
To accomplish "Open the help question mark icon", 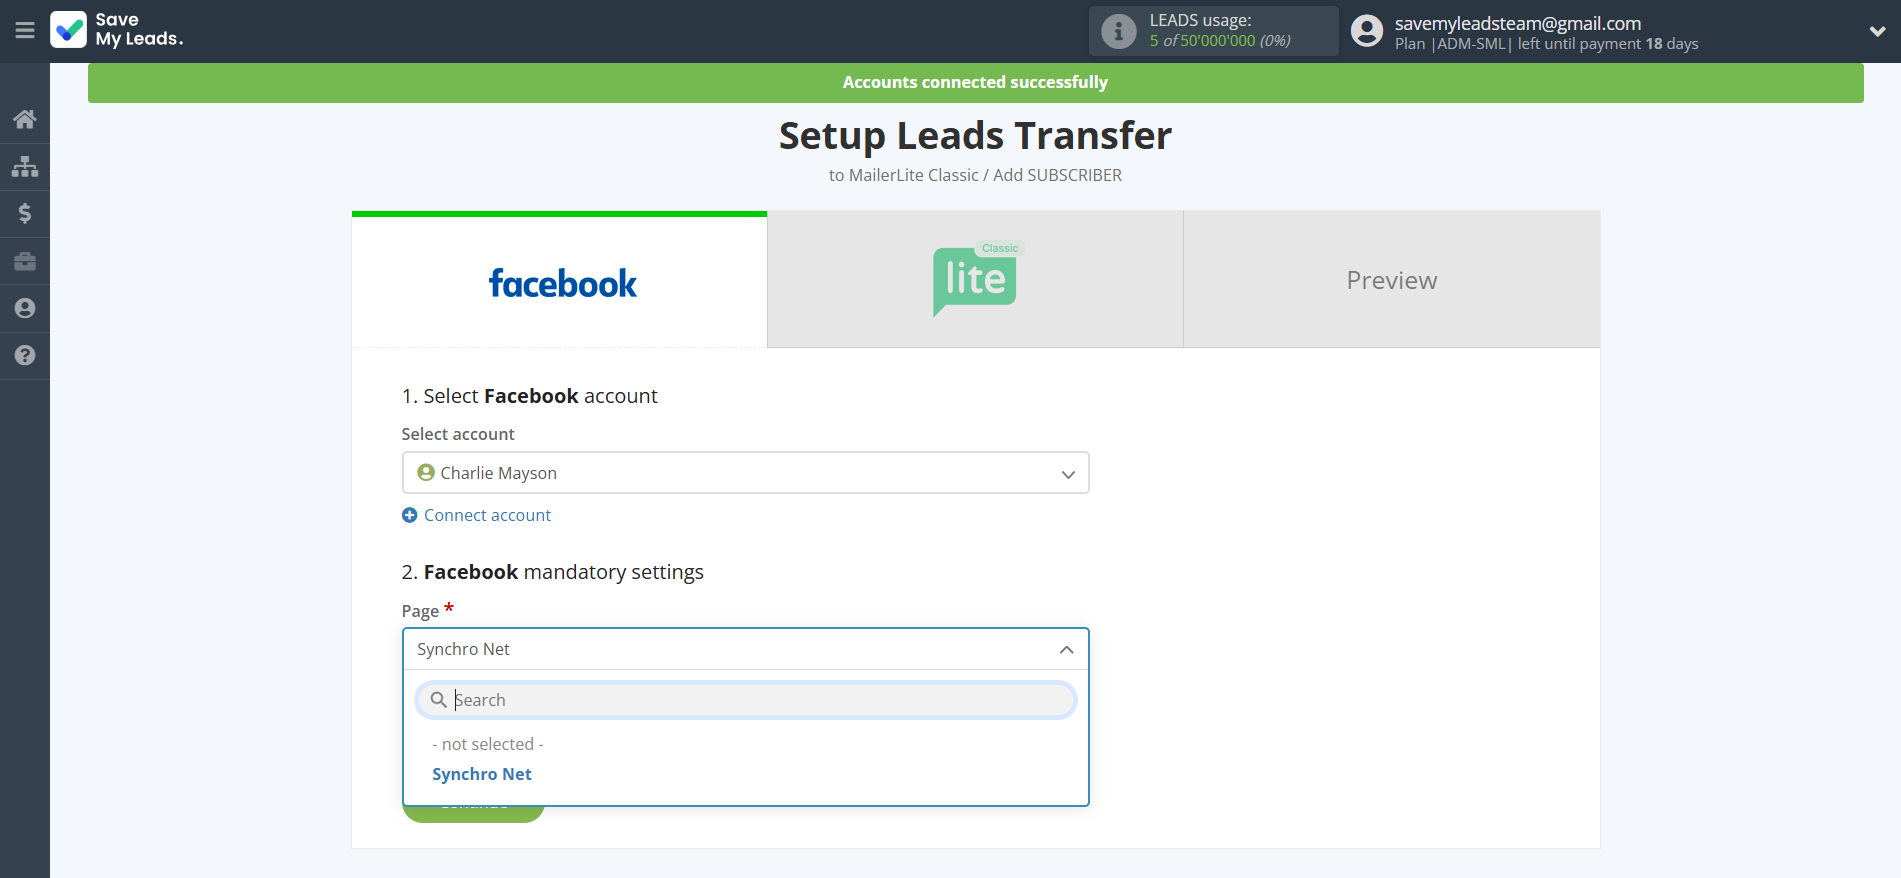I will tap(25, 355).
